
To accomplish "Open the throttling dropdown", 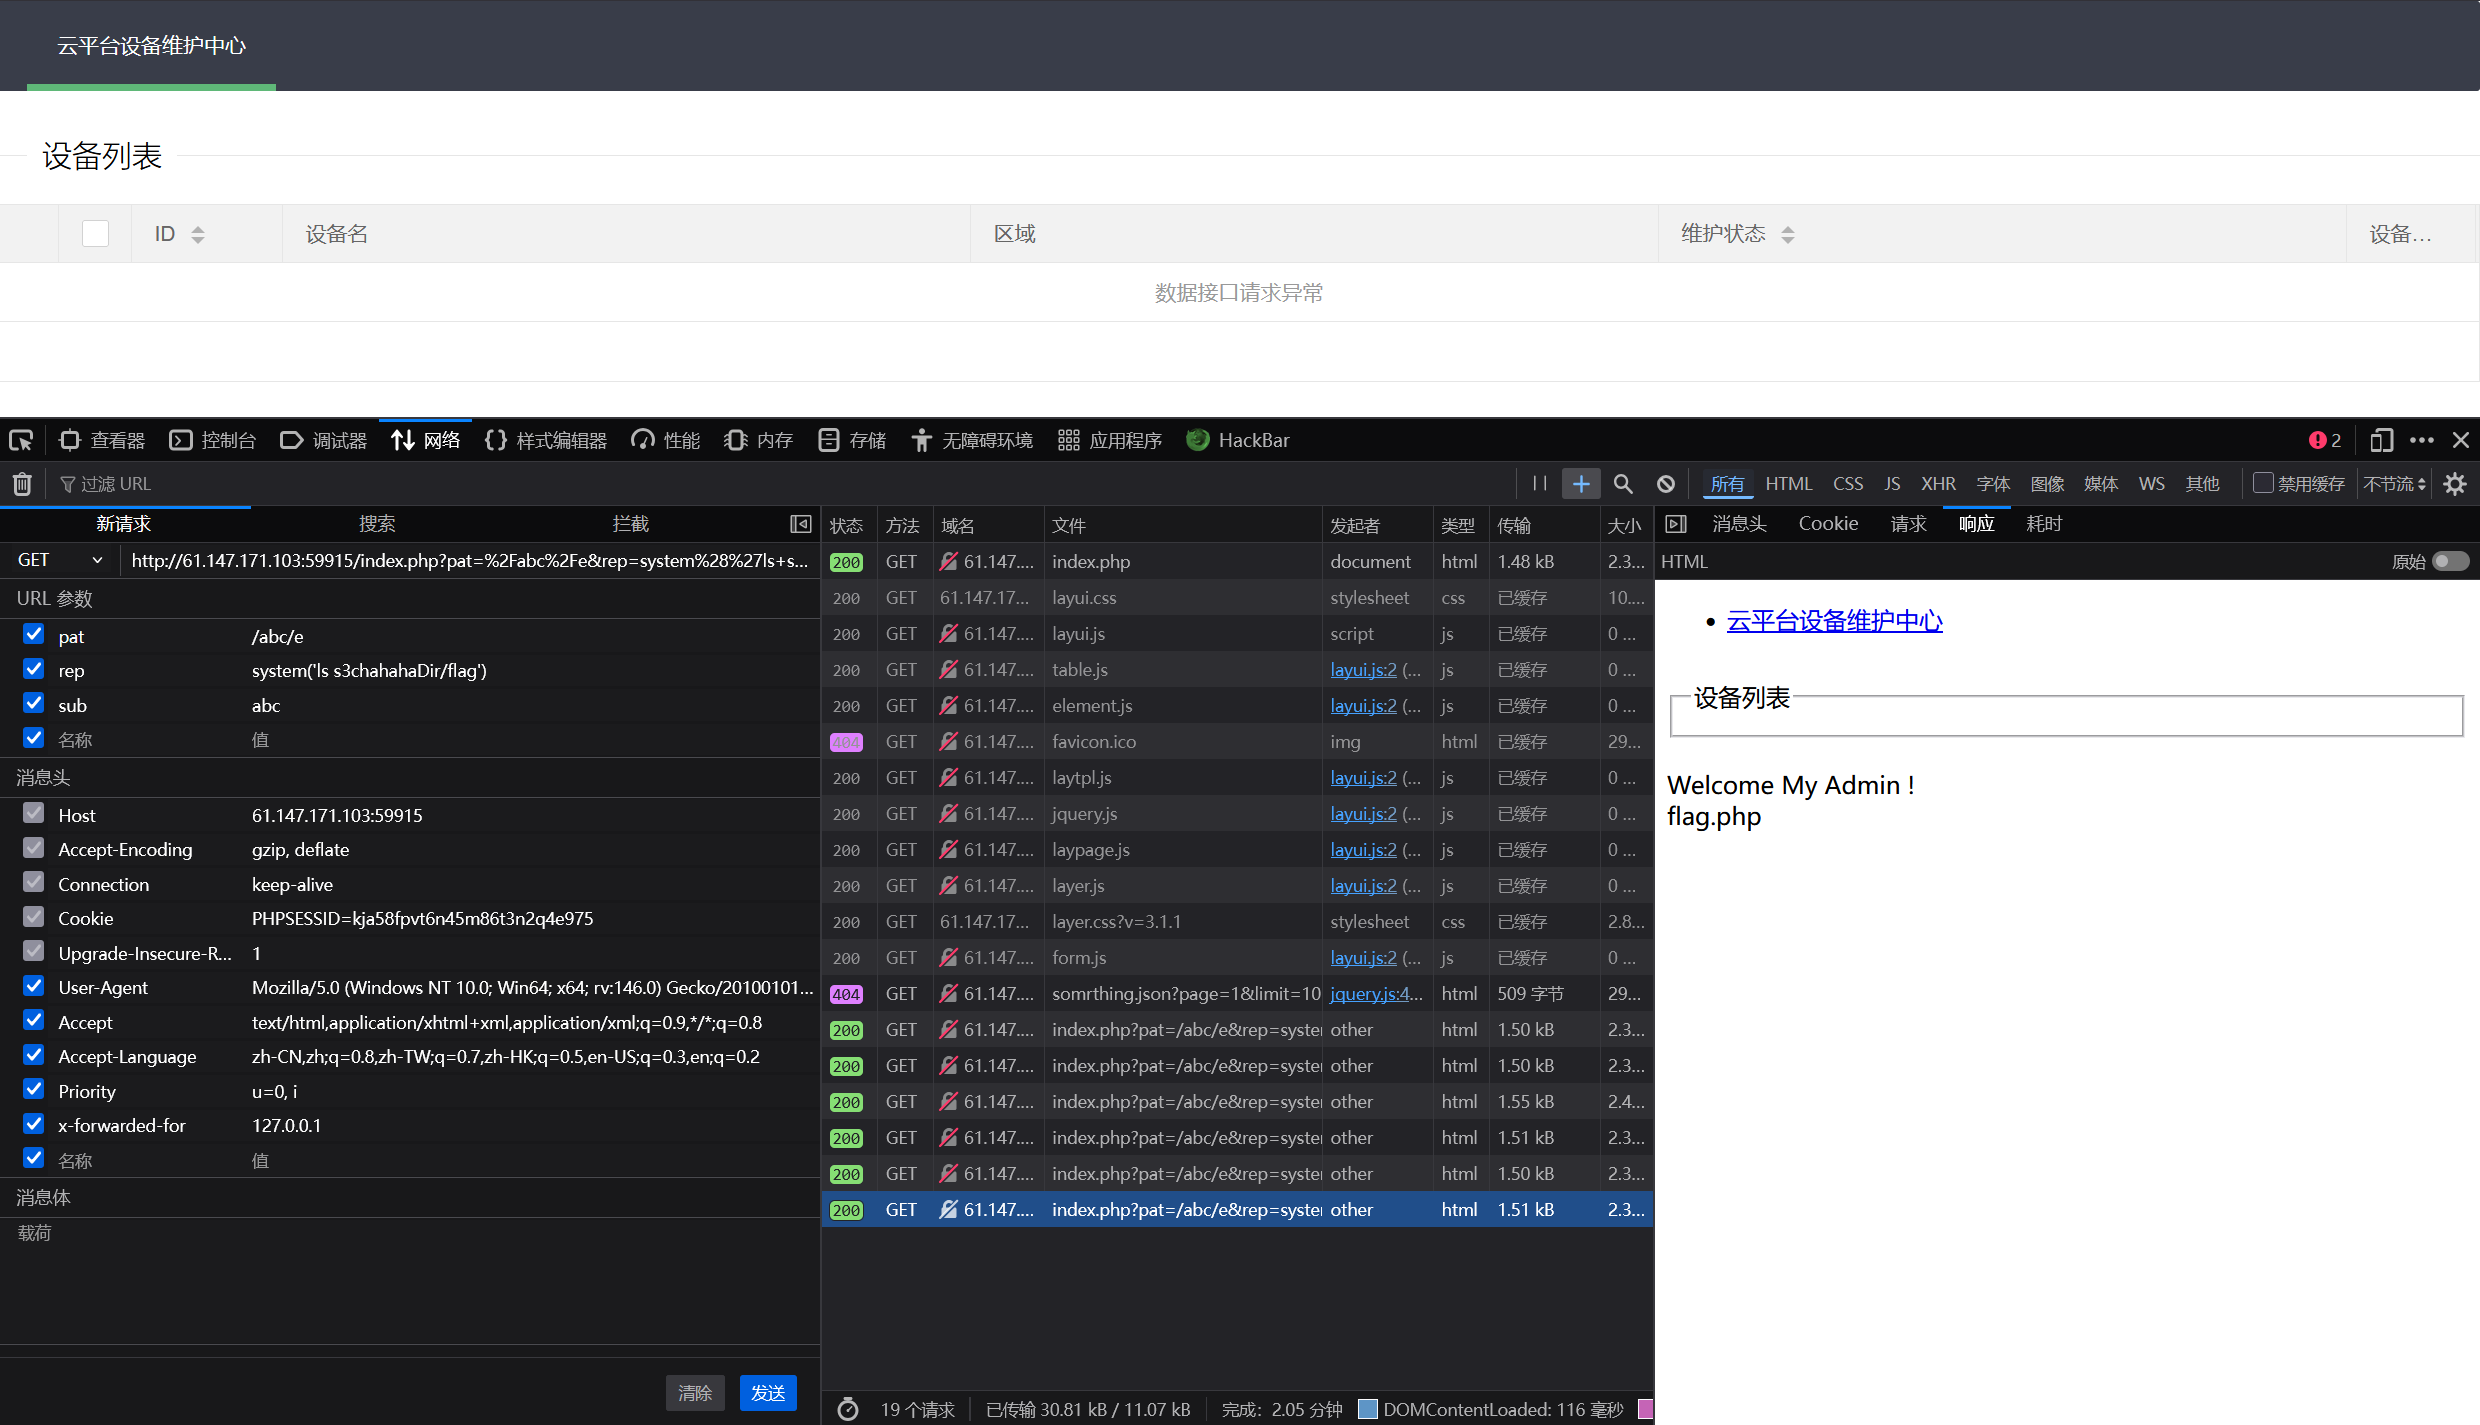I will point(2394,484).
